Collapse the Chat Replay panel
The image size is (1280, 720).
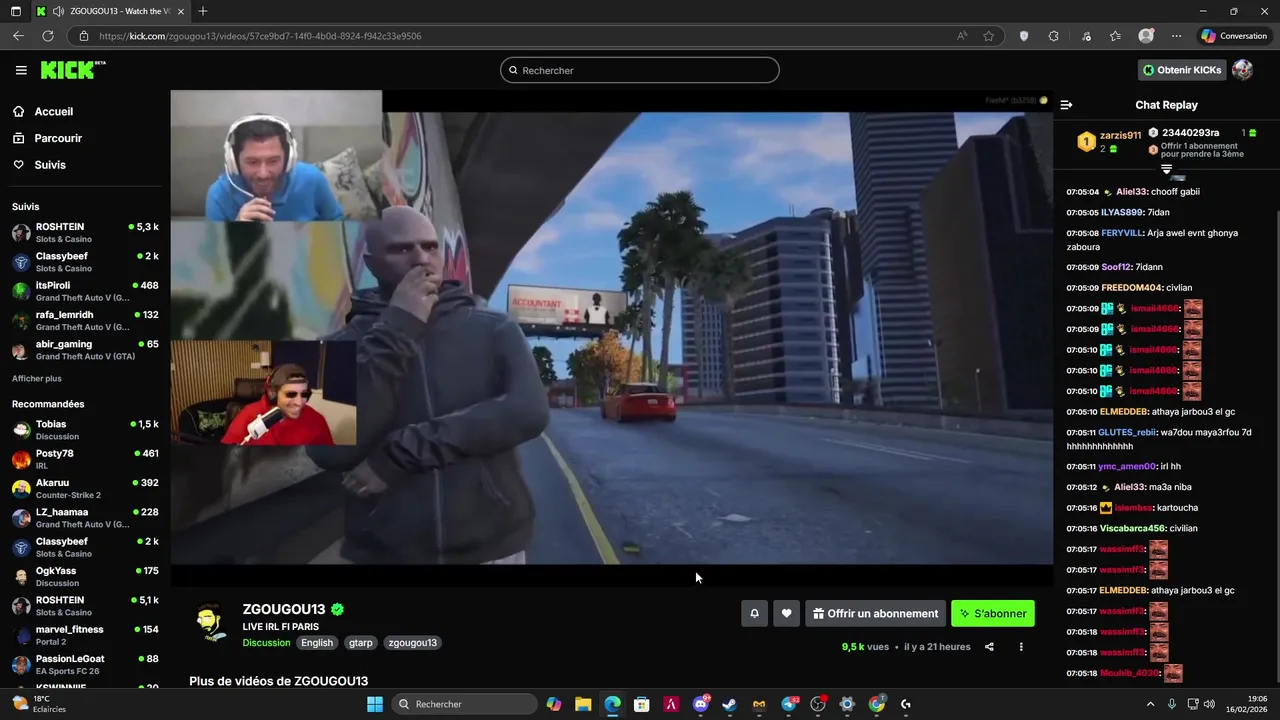click(1066, 105)
